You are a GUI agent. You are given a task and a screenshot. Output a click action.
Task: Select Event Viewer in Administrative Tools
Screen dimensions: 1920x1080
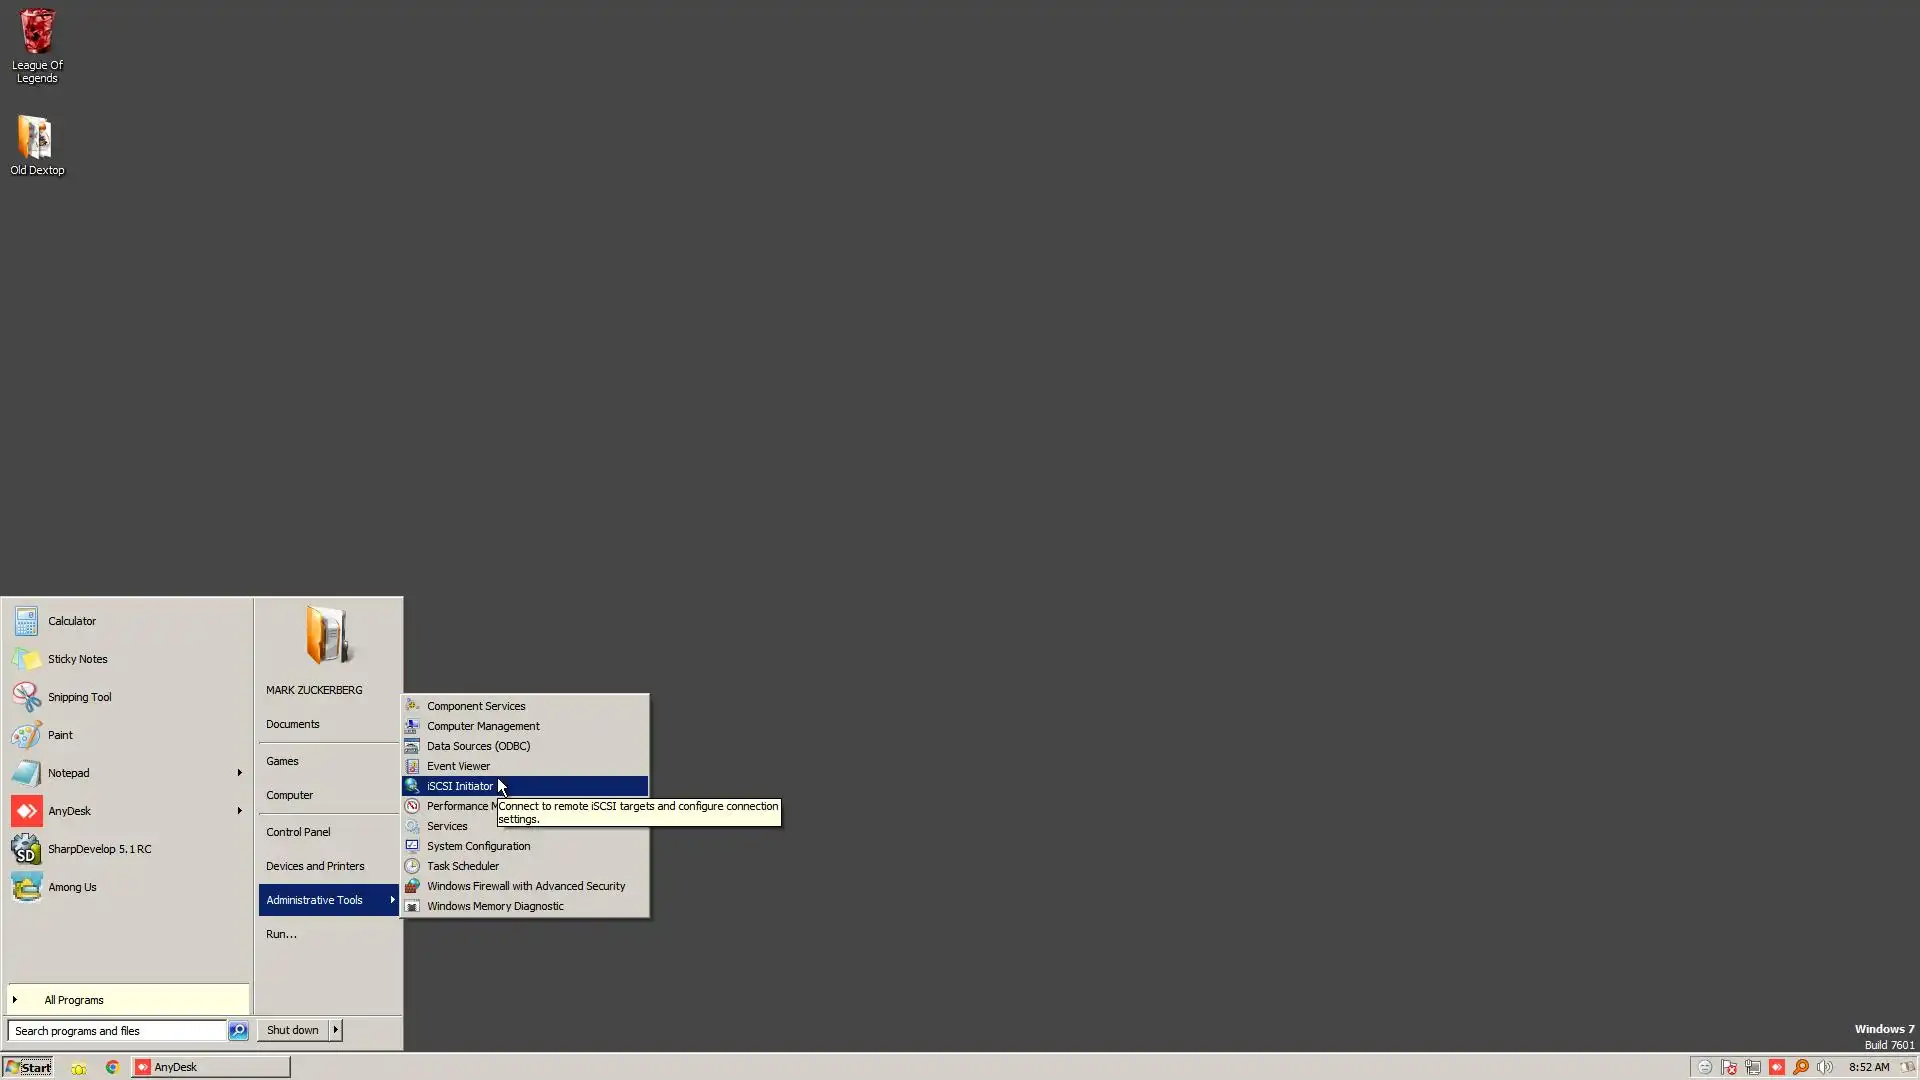pyautogui.click(x=458, y=766)
